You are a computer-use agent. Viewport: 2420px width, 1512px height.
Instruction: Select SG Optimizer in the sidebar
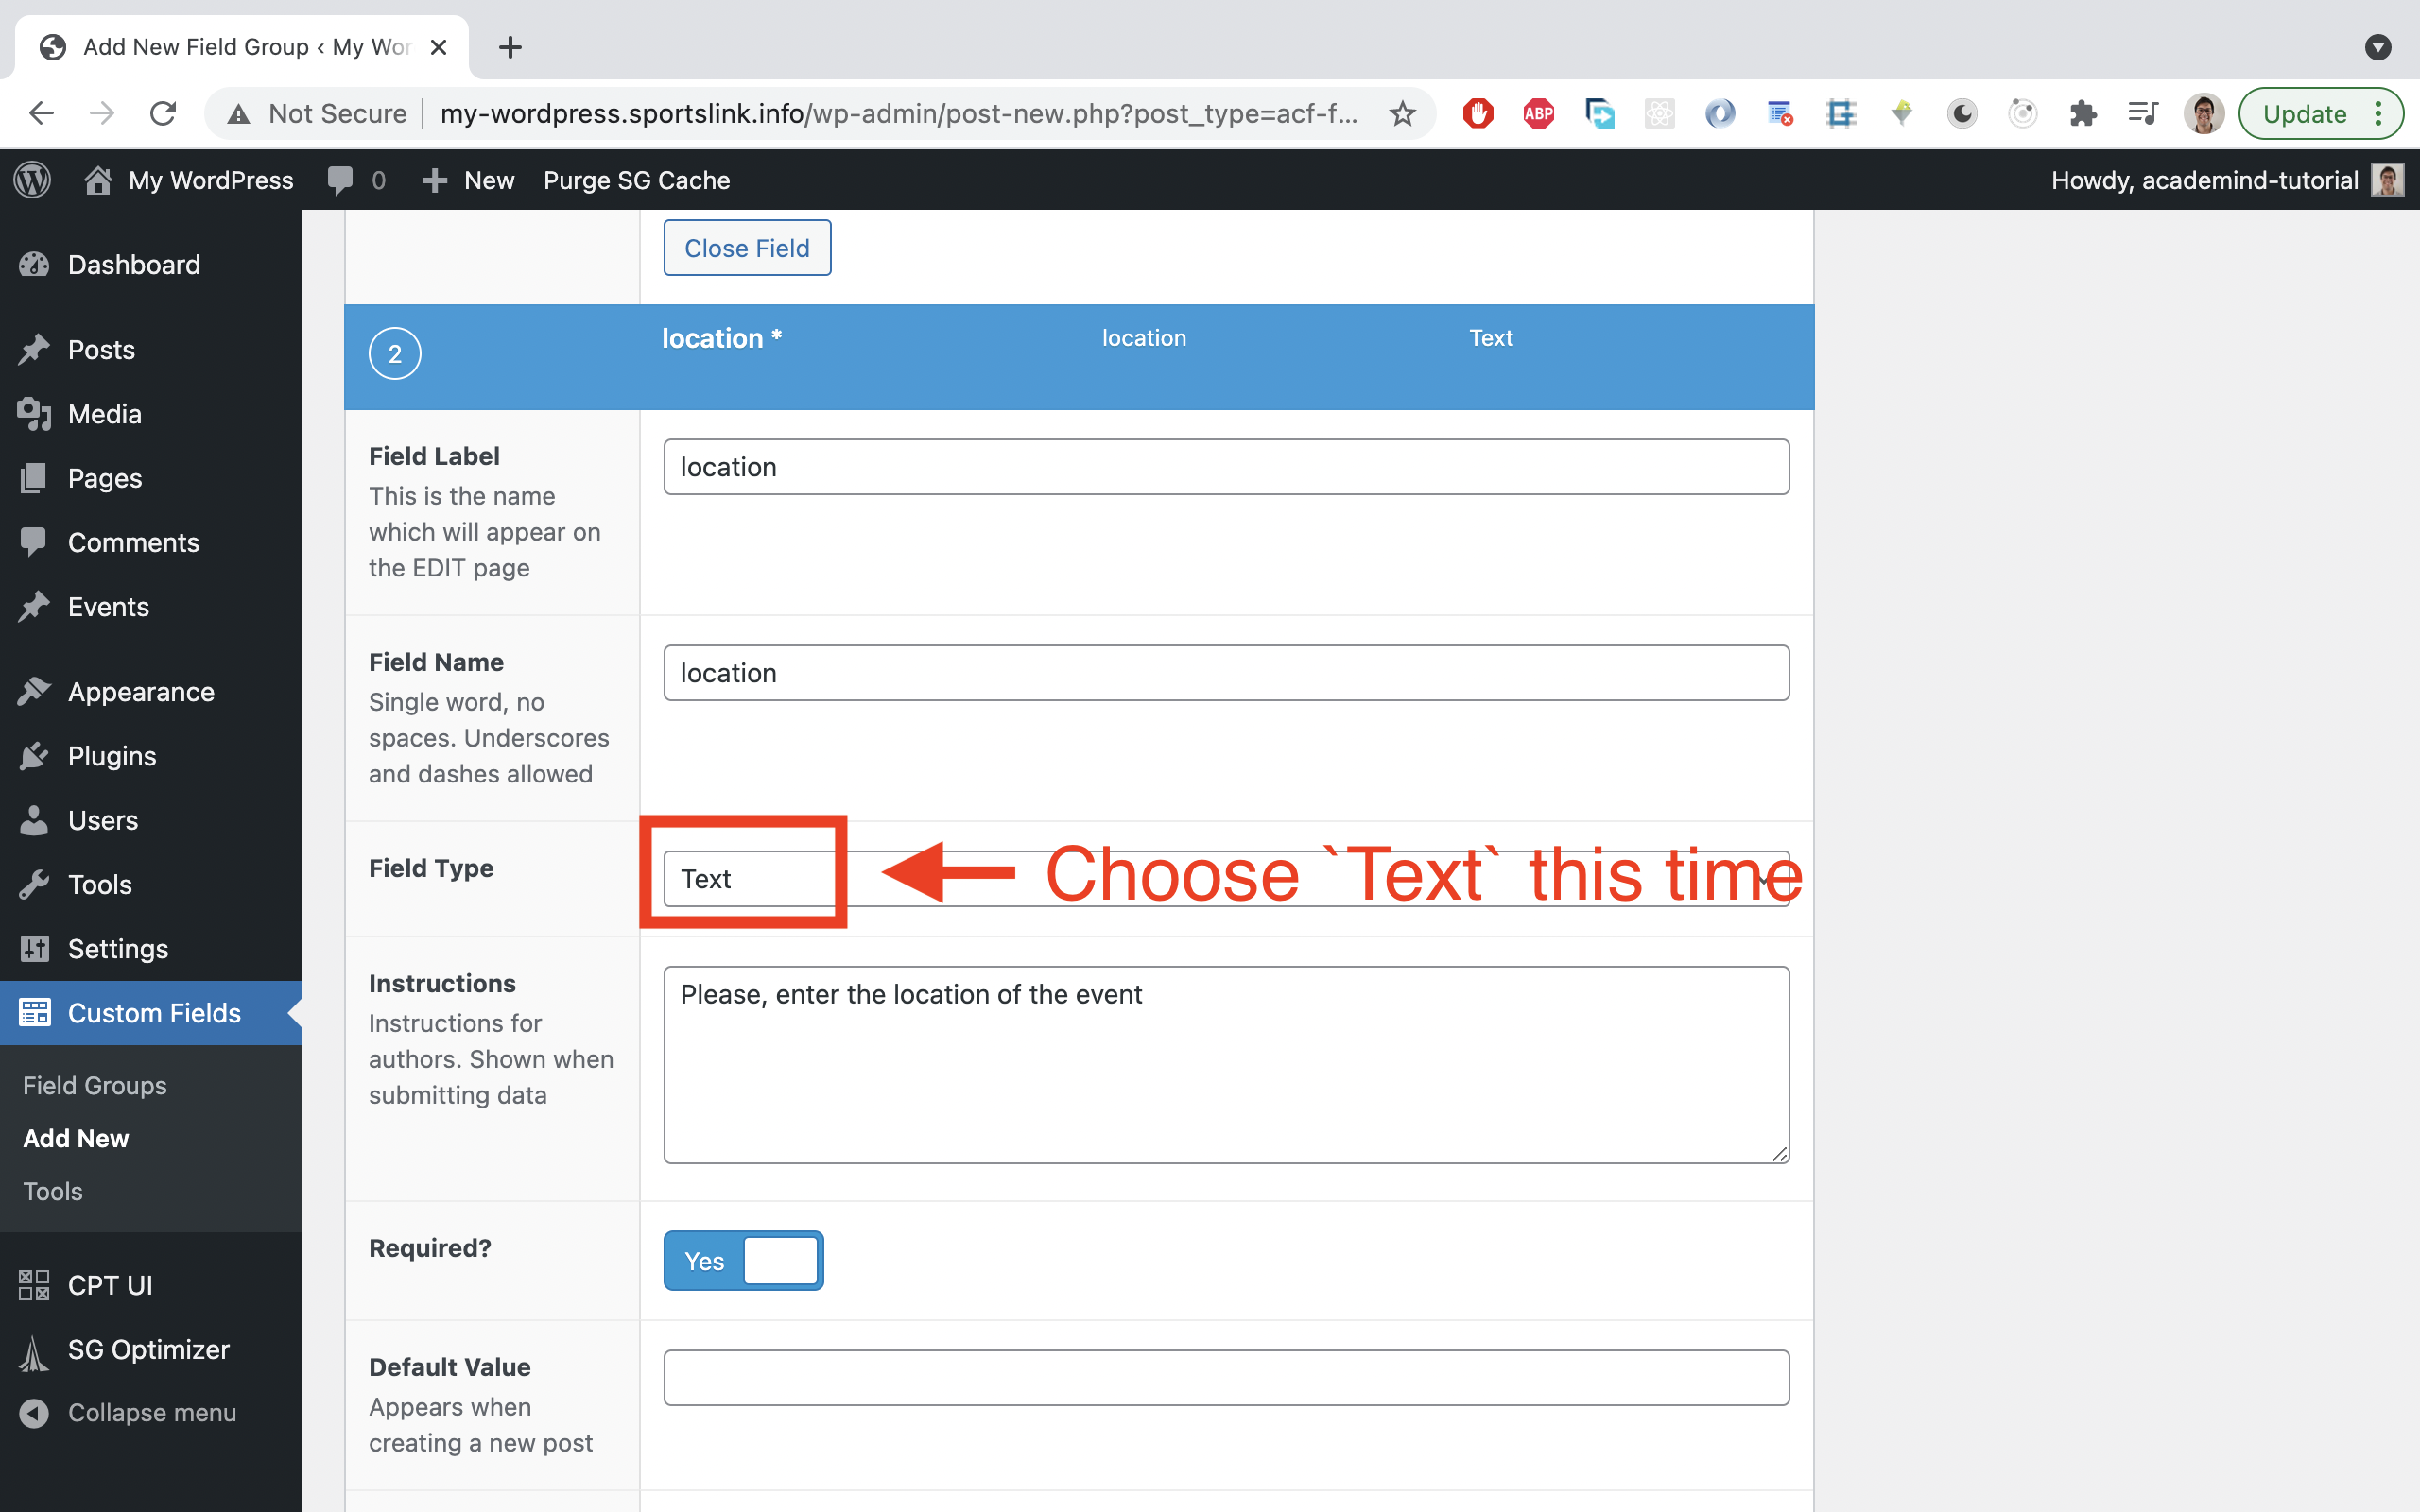pos(147,1349)
